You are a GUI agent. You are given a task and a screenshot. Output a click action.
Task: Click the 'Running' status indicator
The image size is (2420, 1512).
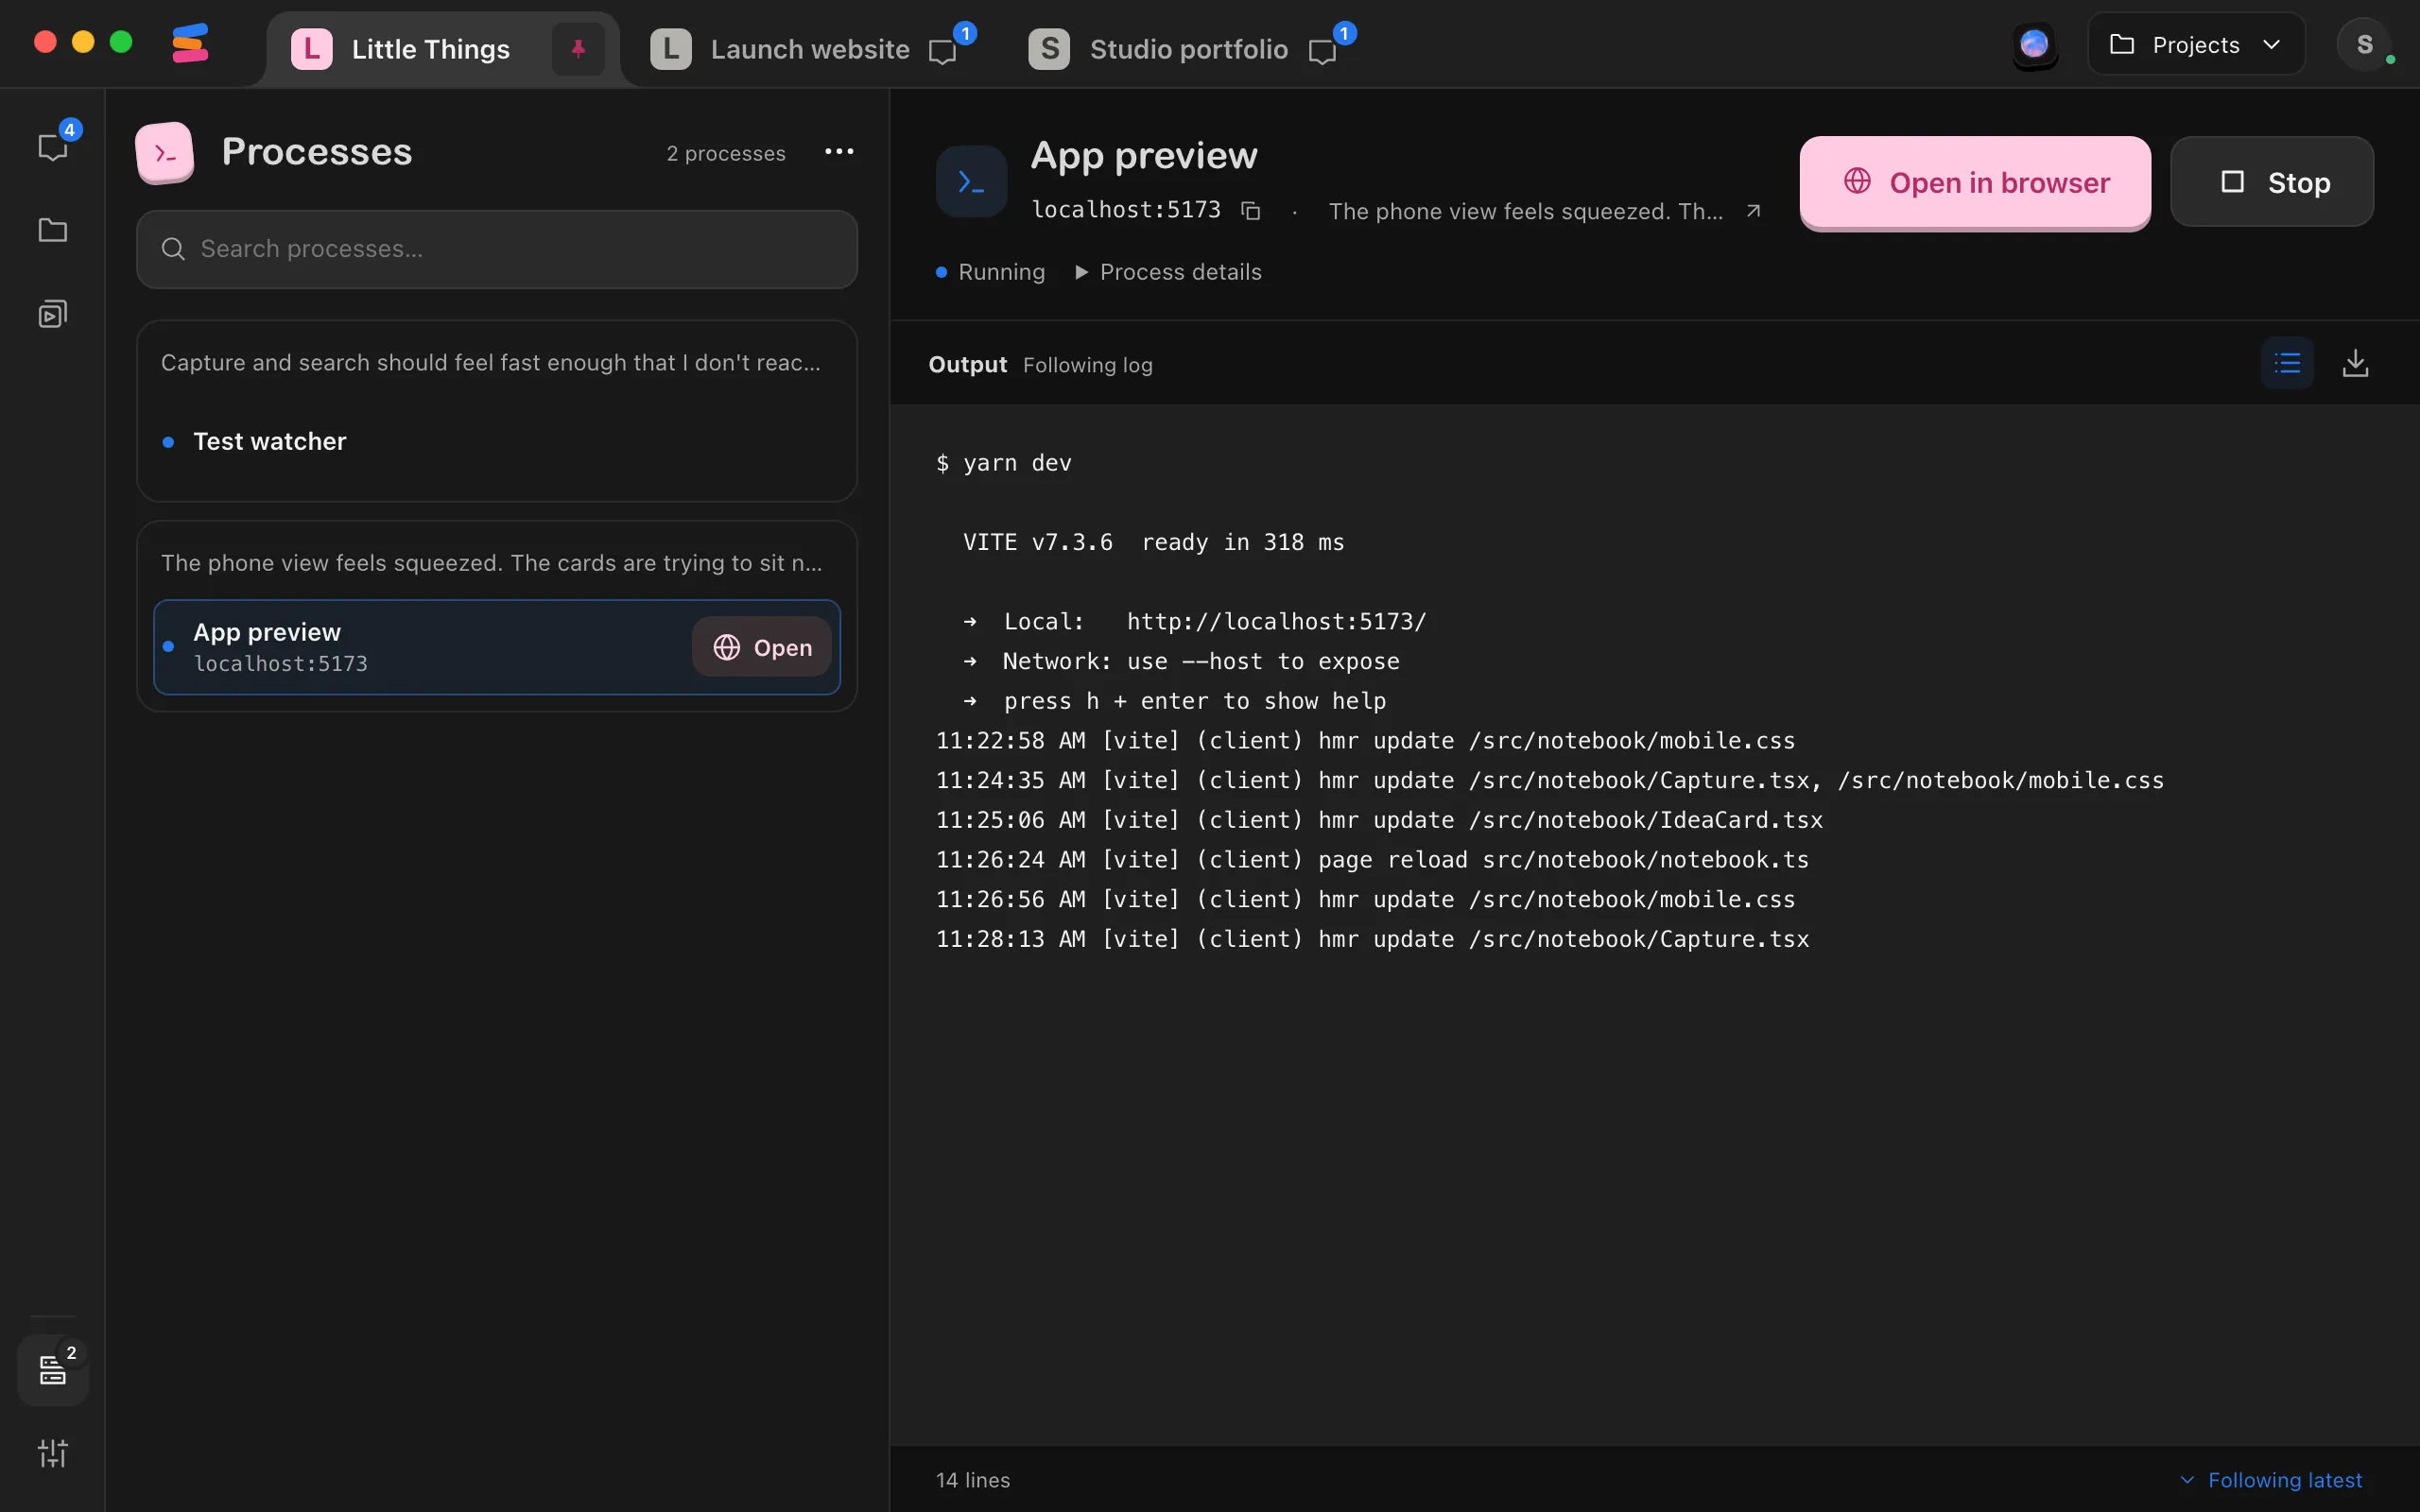click(x=990, y=272)
